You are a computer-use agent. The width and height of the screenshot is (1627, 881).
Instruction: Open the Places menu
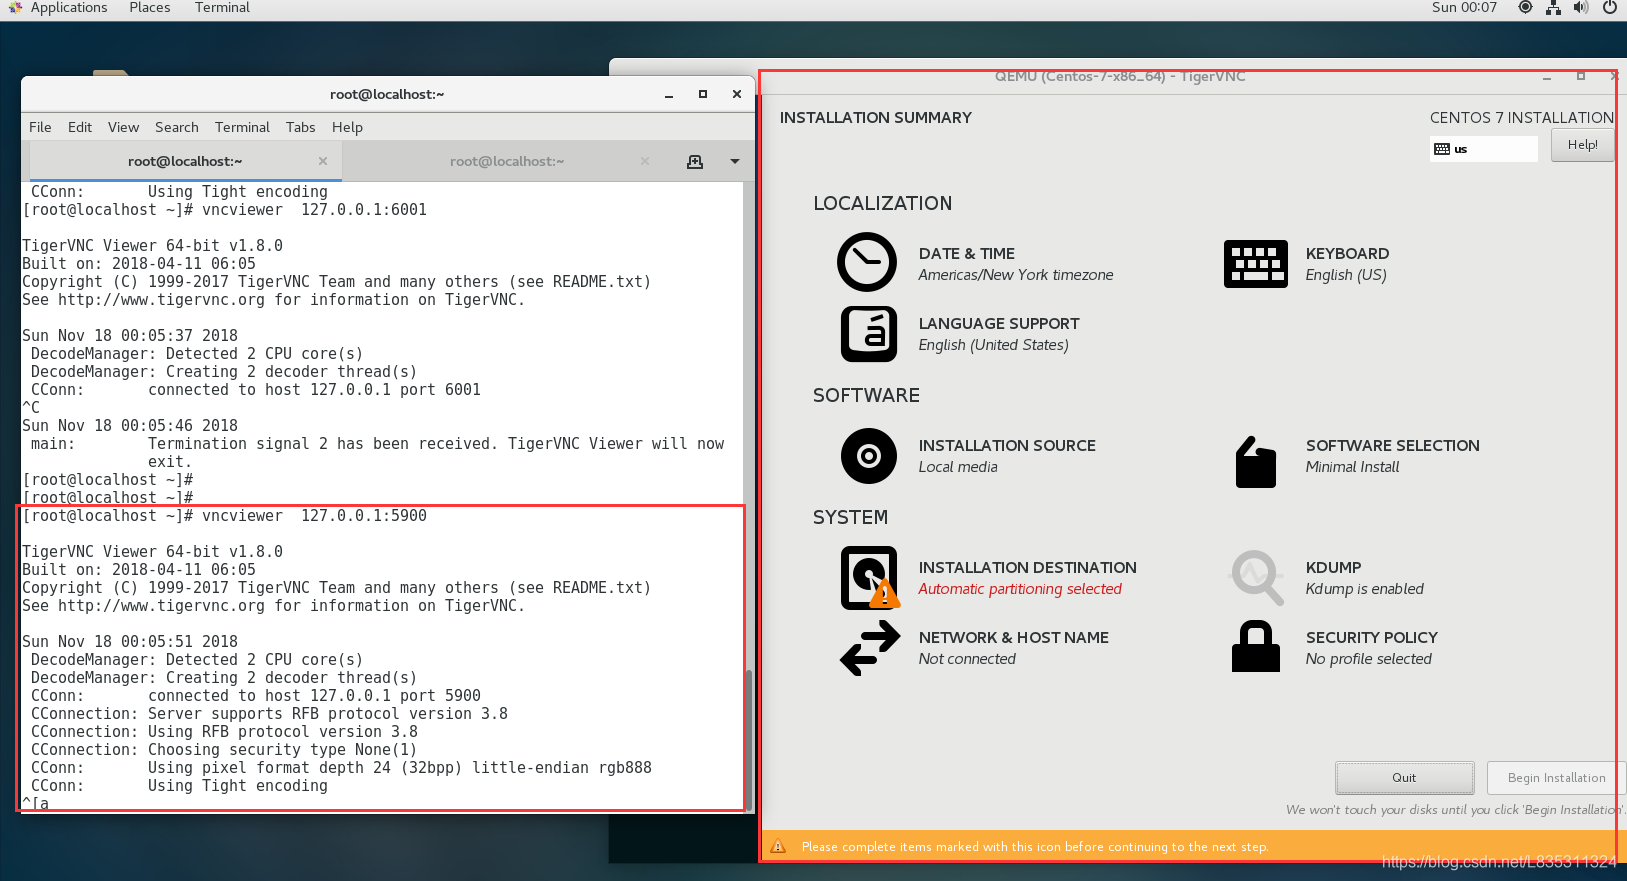click(x=150, y=8)
